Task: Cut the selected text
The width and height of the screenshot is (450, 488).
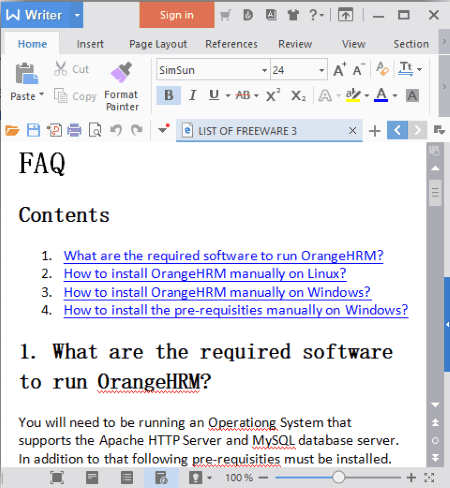Action: pyautogui.click(x=71, y=69)
